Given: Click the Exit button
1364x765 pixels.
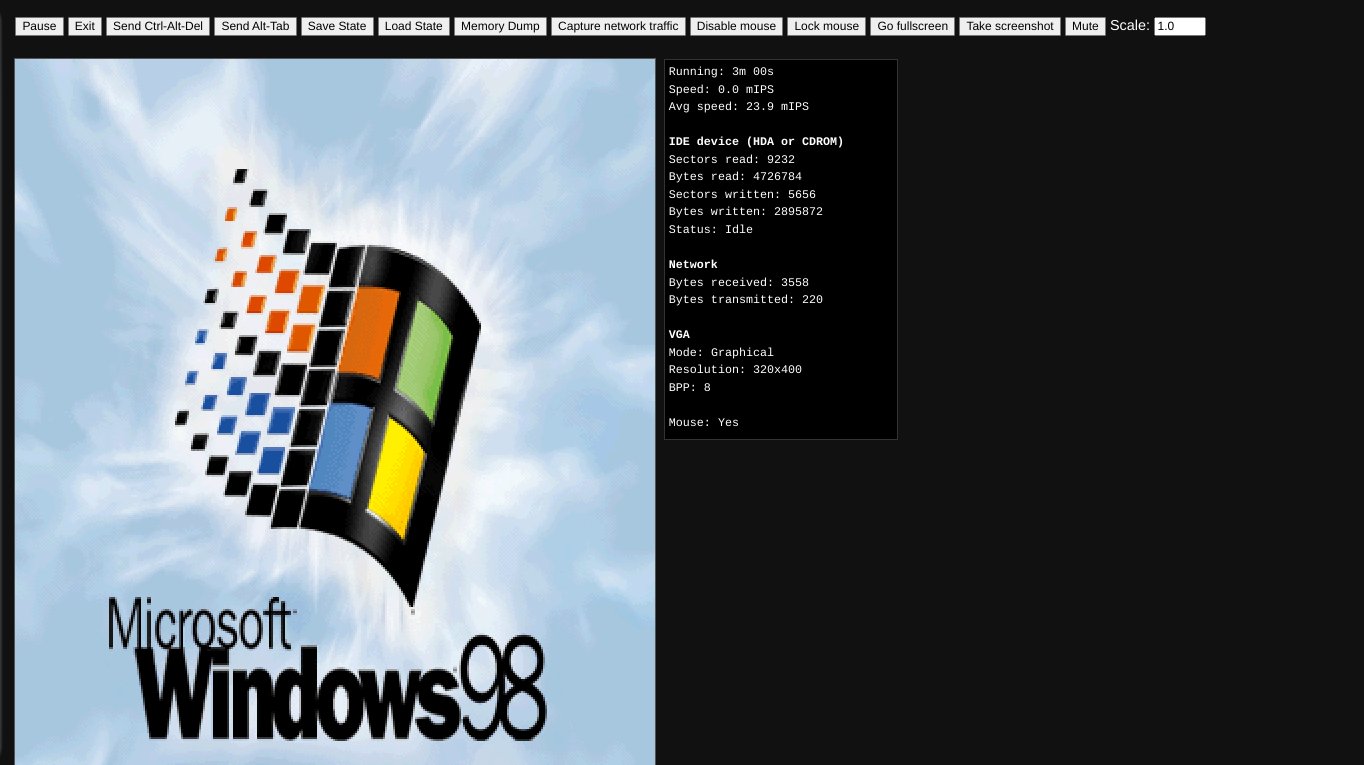Looking at the screenshot, I should 85,26.
